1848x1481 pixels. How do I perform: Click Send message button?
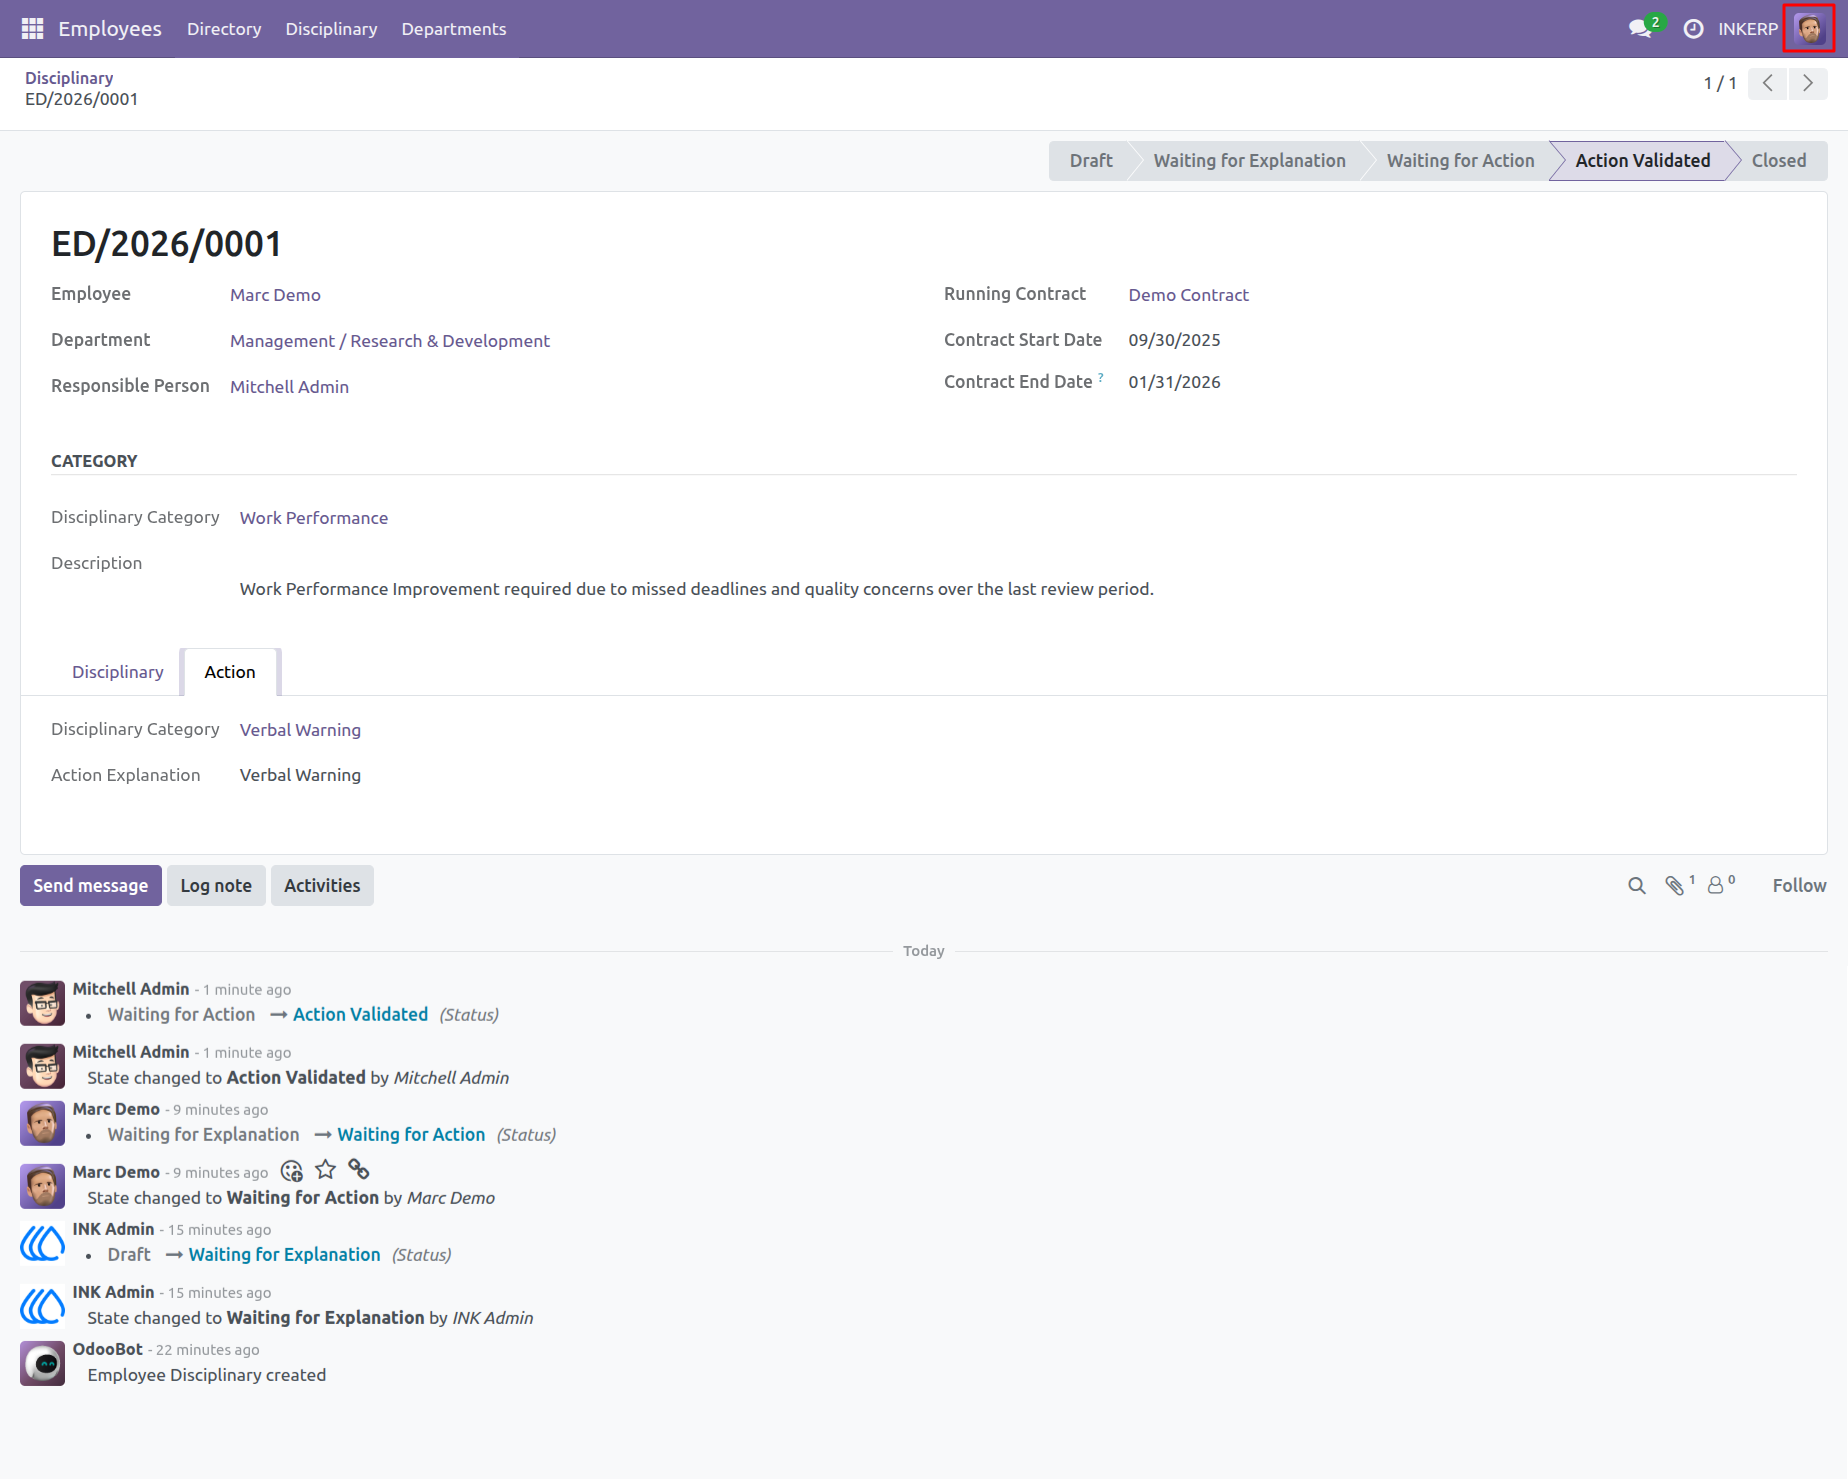(x=91, y=886)
